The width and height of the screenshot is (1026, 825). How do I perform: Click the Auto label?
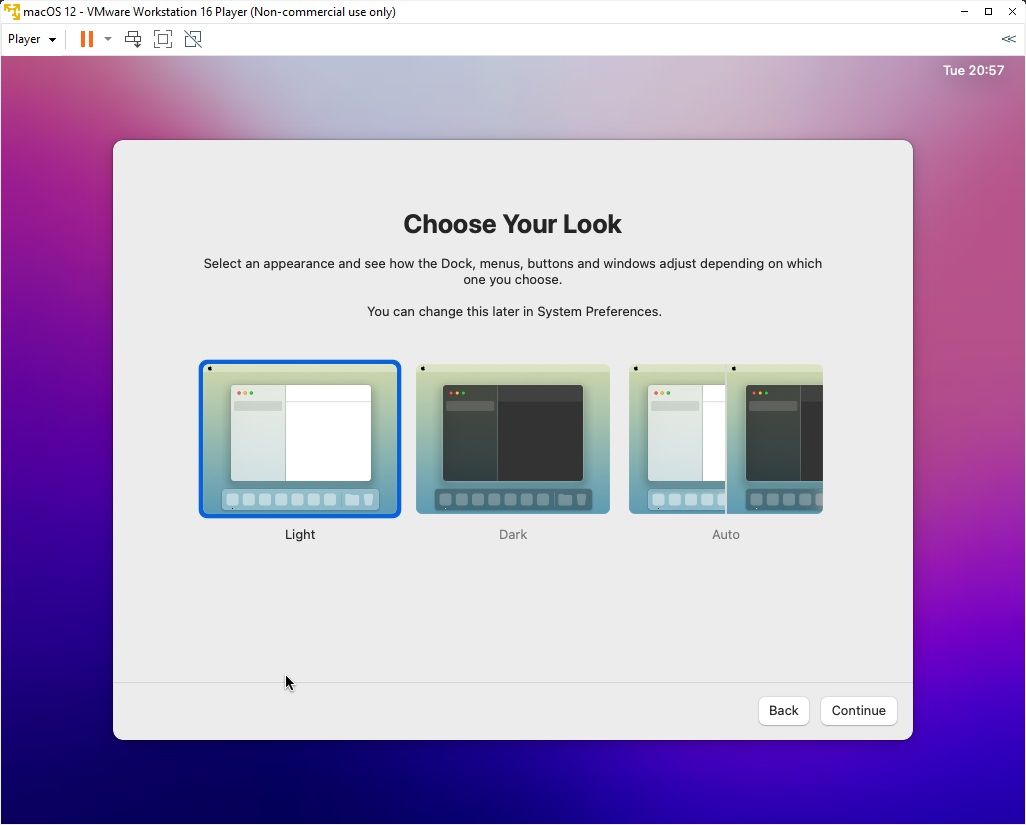point(726,535)
